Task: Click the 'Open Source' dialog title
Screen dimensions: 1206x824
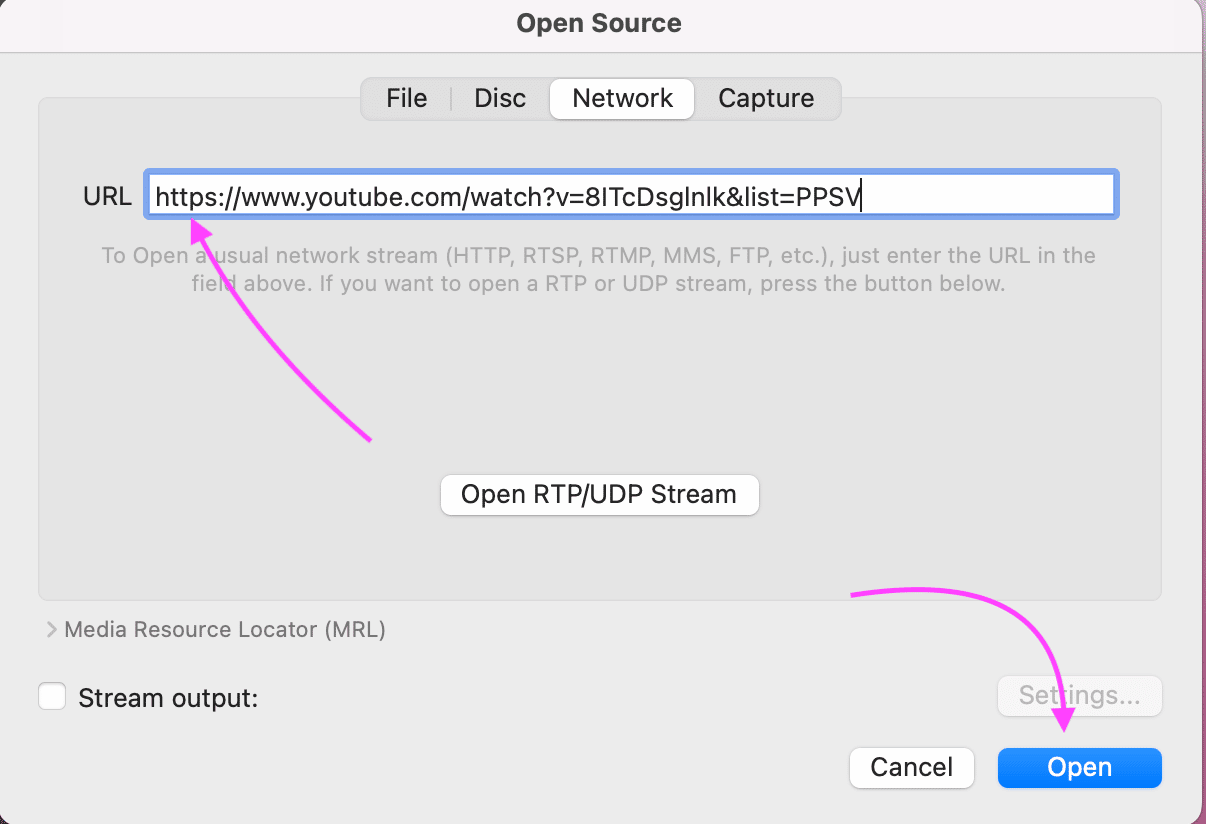Action: click(599, 23)
